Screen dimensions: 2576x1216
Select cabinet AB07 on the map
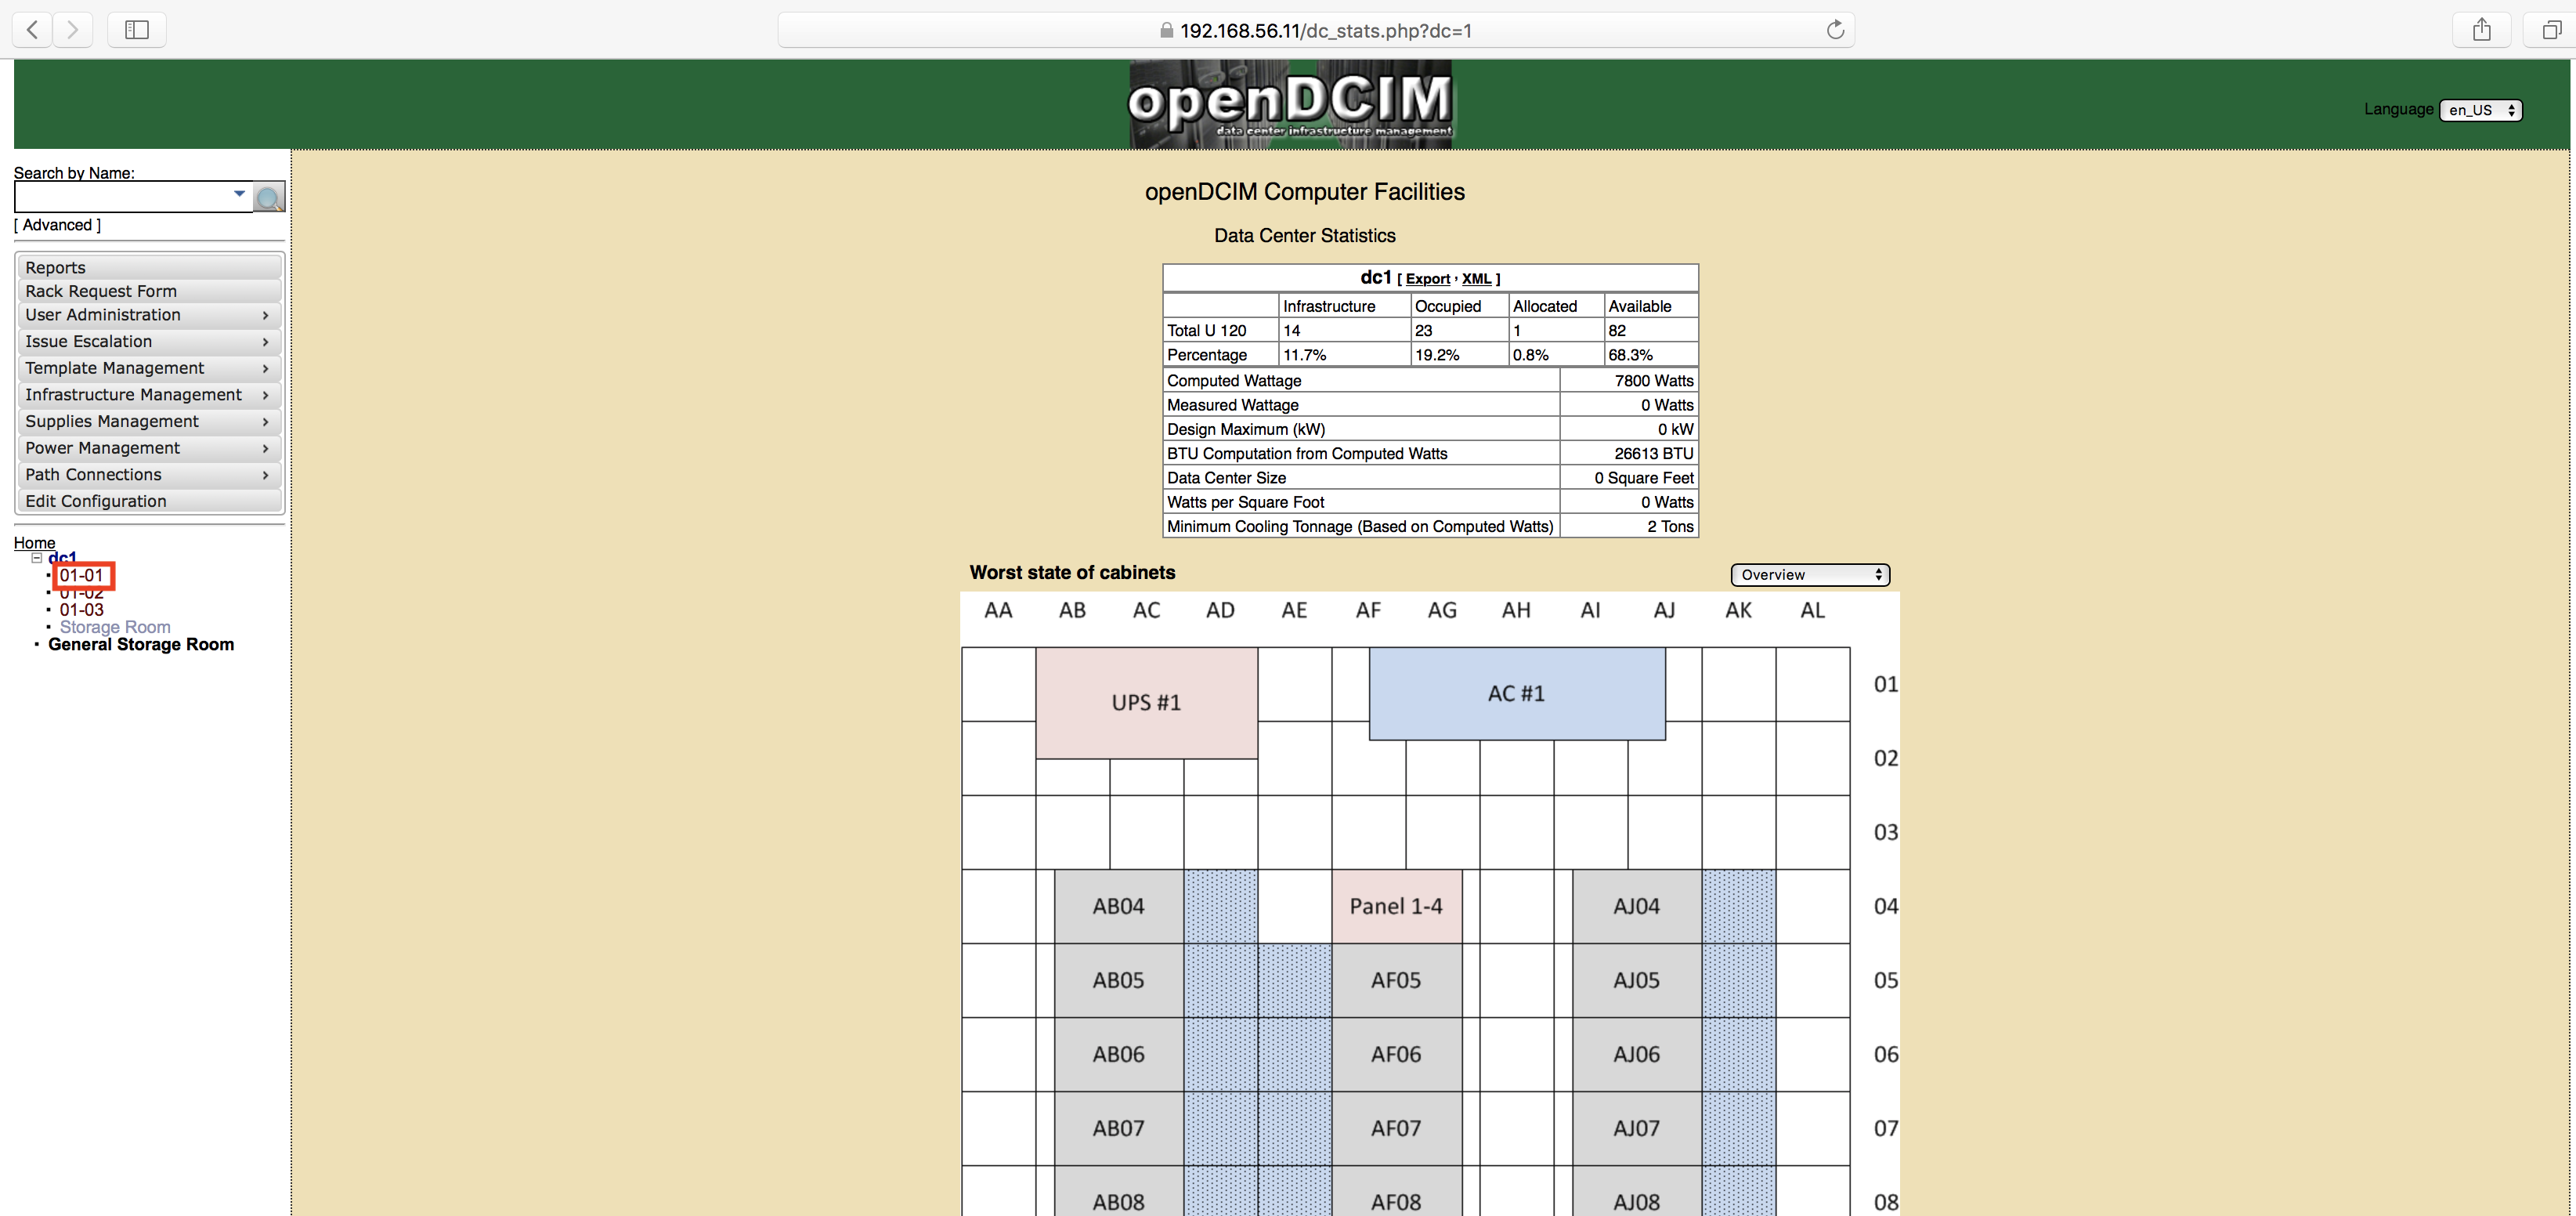(x=1118, y=1128)
